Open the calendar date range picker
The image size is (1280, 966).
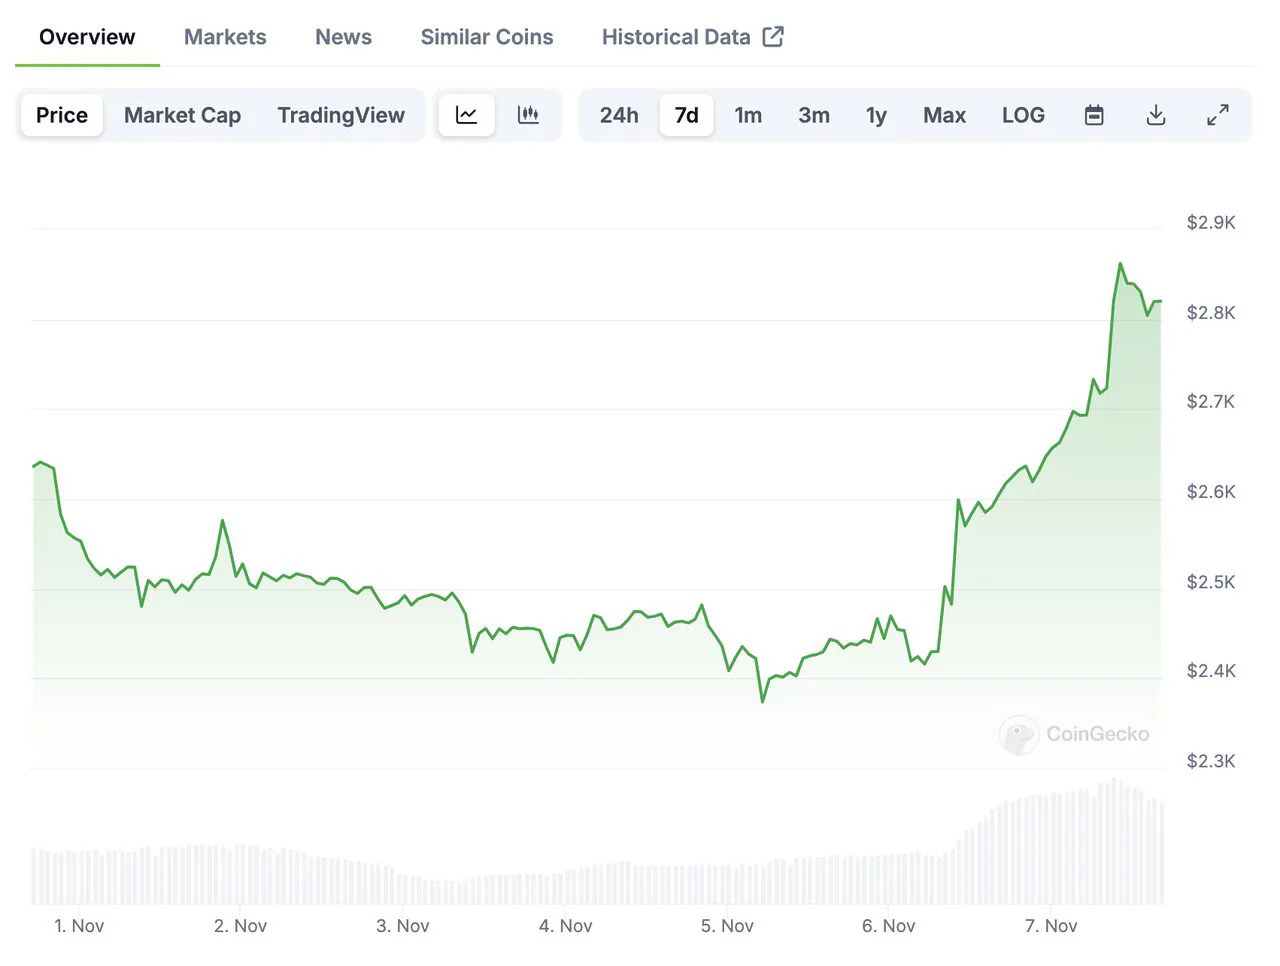(x=1094, y=115)
